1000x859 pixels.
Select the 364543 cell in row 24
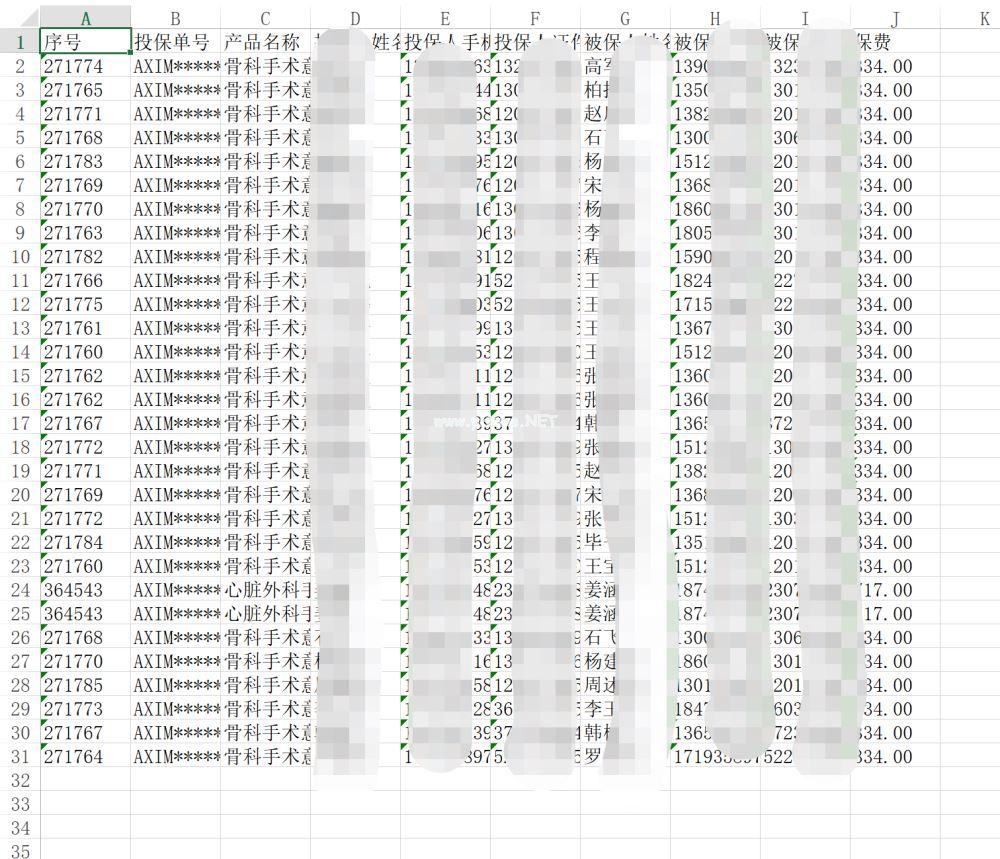click(85, 590)
